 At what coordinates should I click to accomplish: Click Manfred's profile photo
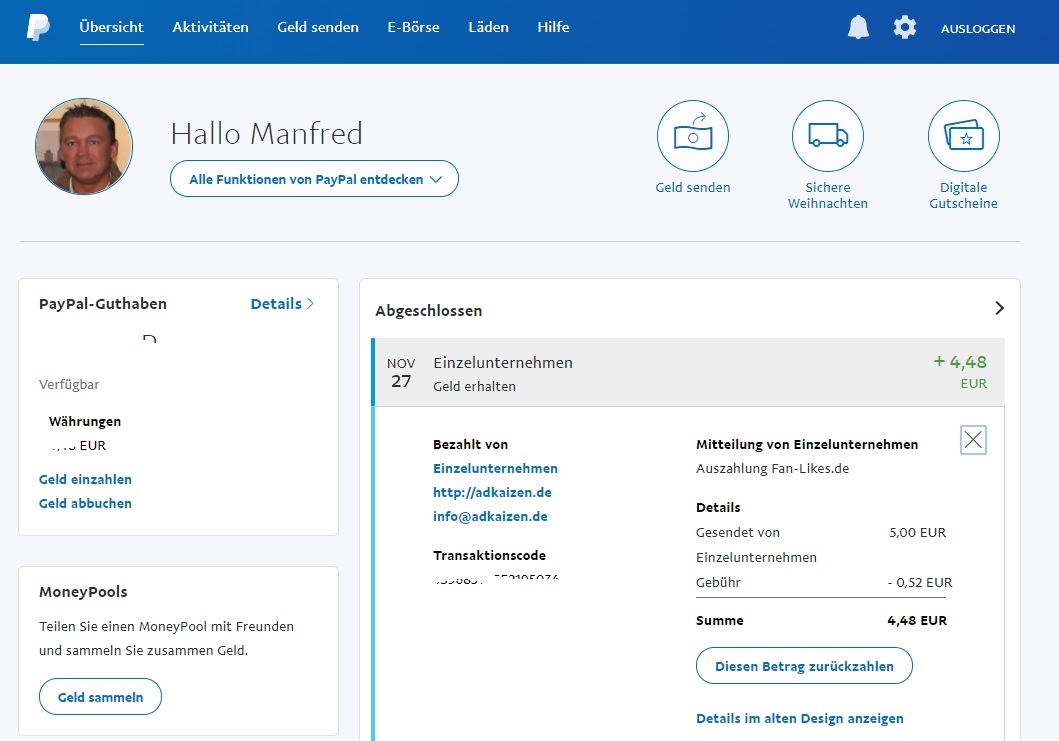coord(84,146)
